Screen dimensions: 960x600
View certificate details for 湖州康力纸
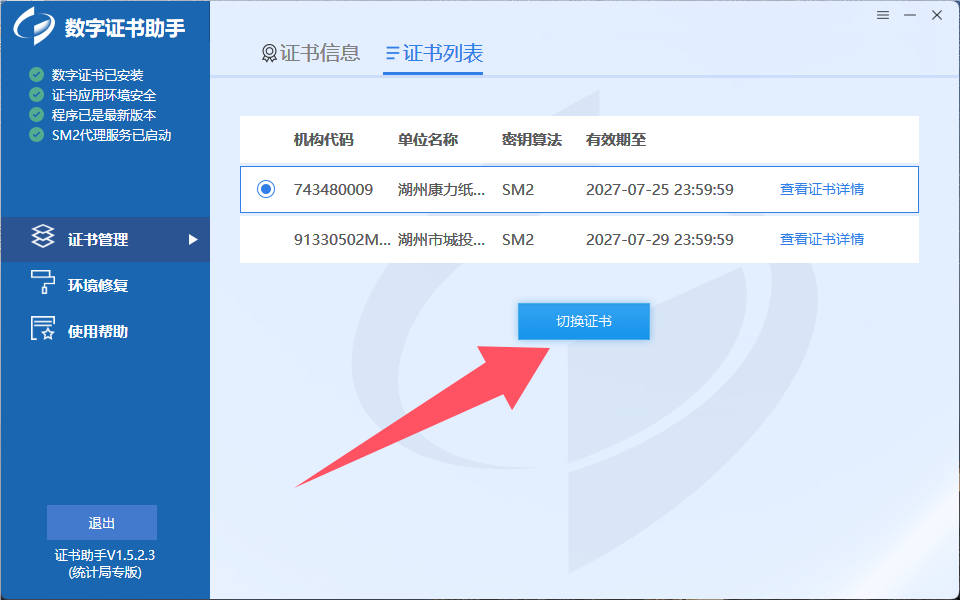coord(821,189)
